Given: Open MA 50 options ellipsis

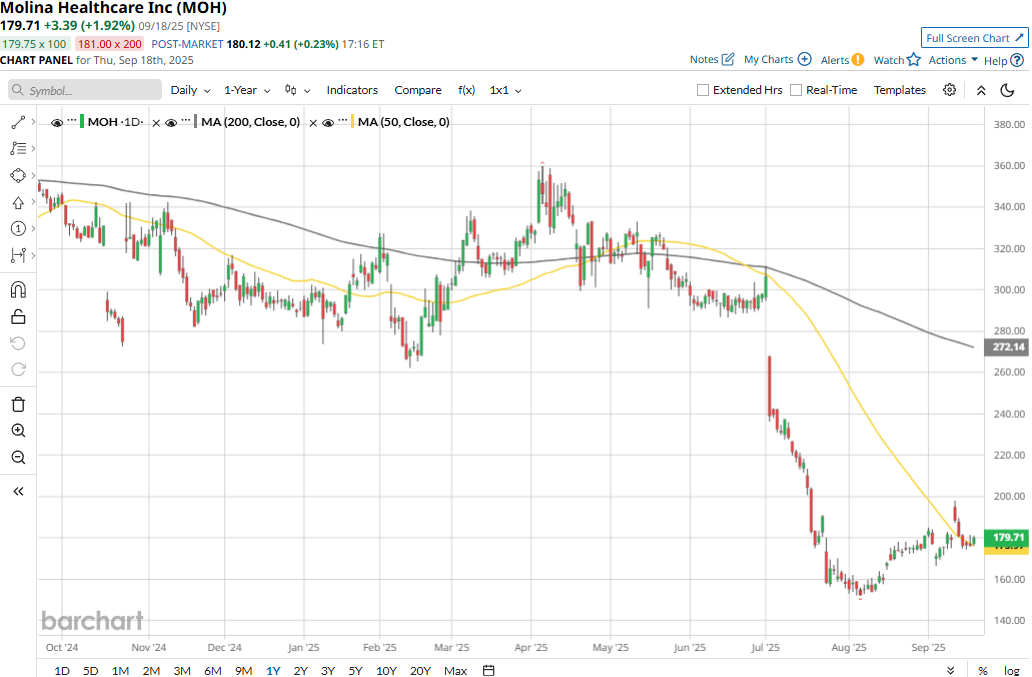Looking at the screenshot, I should click(x=343, y=121).
